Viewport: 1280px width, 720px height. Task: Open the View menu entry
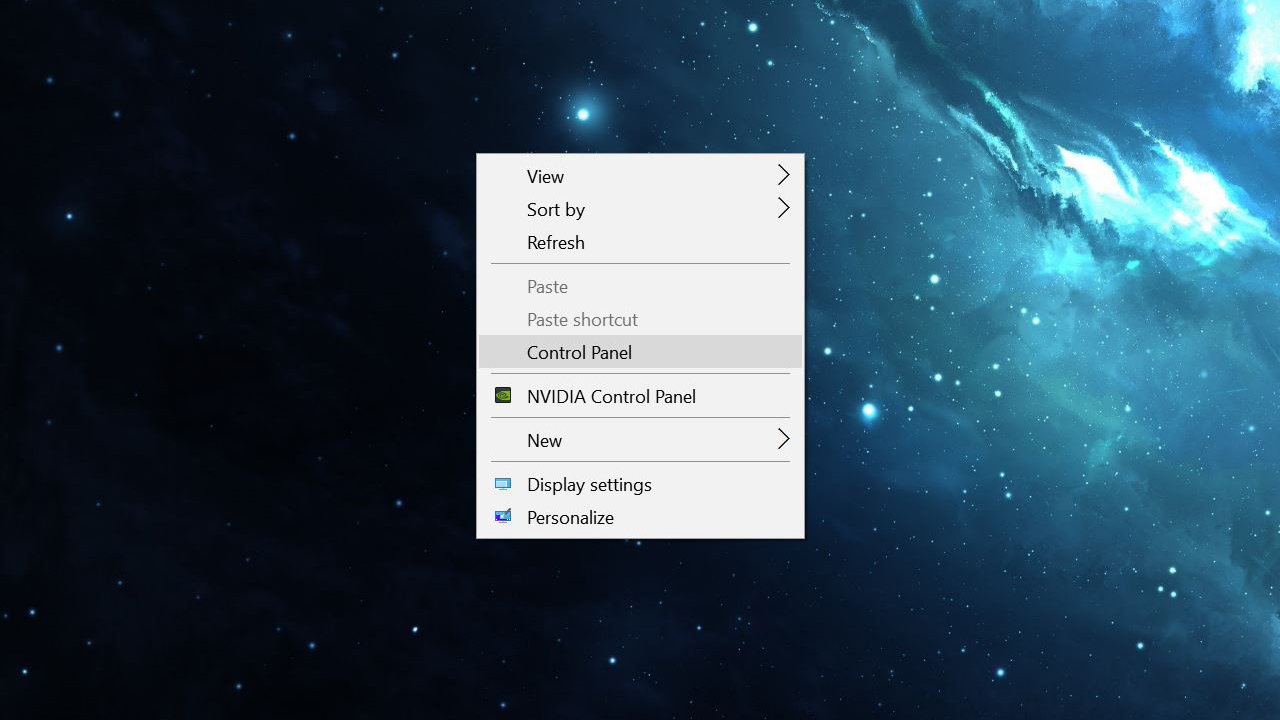click(x=640, y=176)
